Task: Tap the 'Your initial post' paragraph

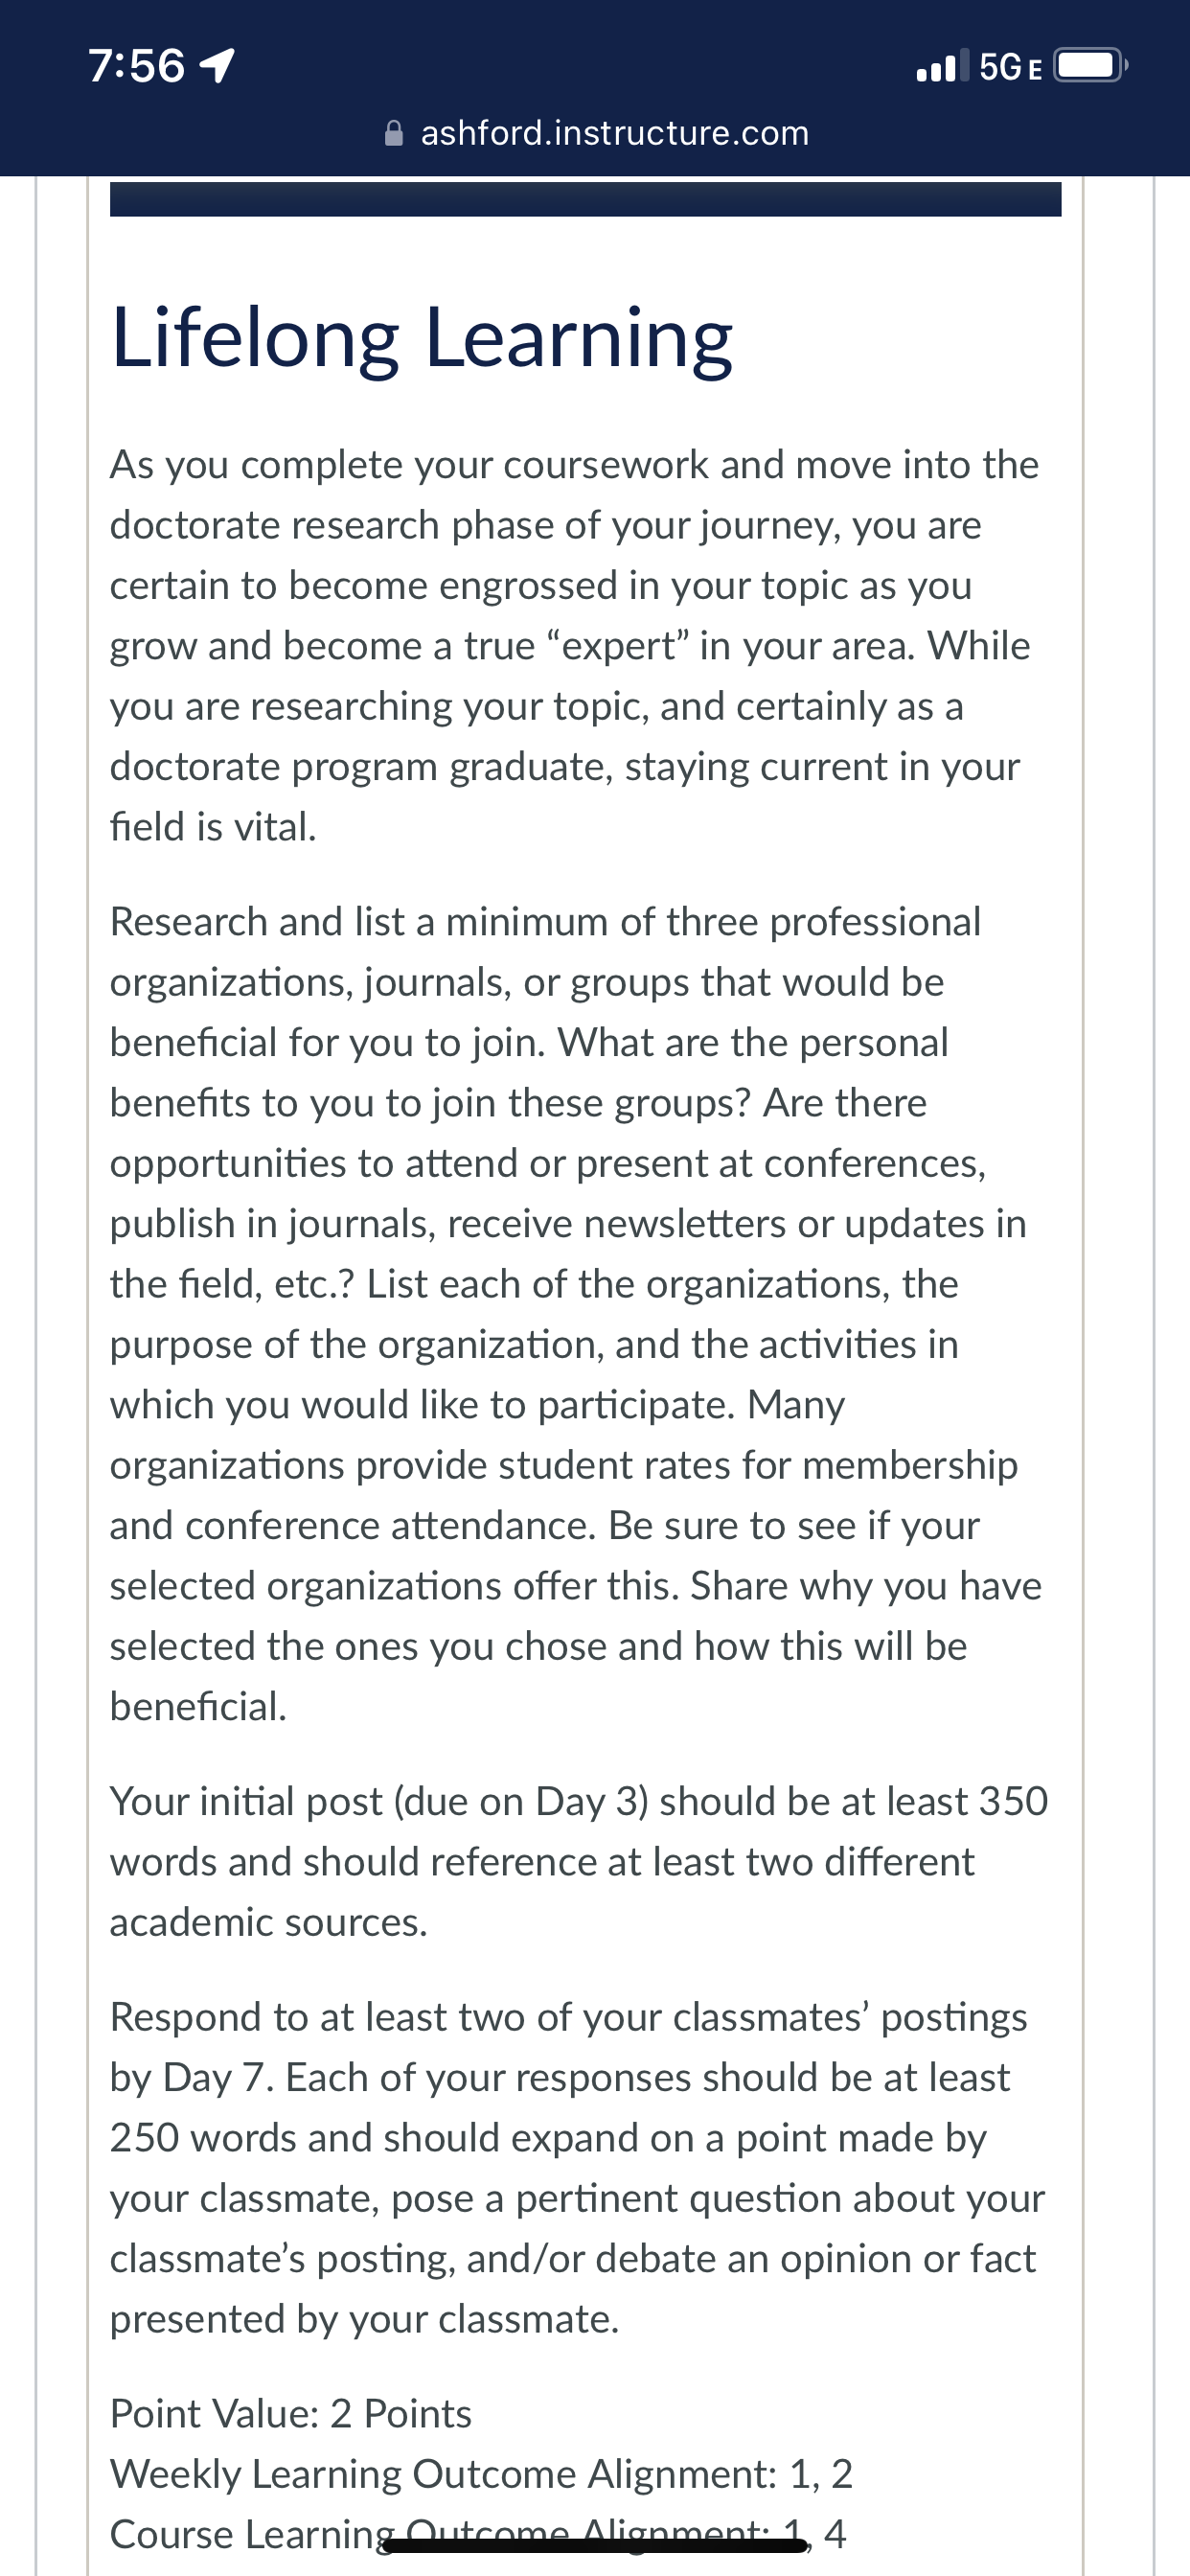Action: (x=579, y=1862)
